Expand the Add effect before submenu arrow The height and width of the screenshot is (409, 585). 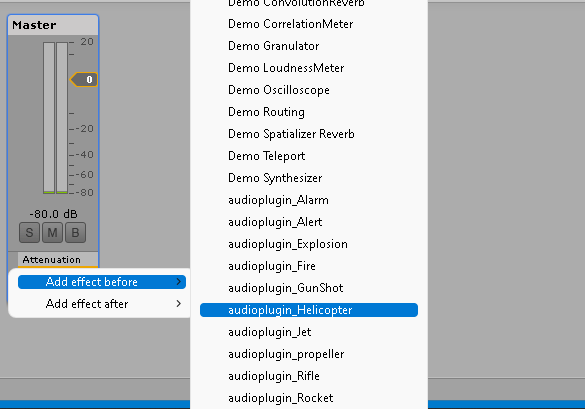click(x=178, y=282)
